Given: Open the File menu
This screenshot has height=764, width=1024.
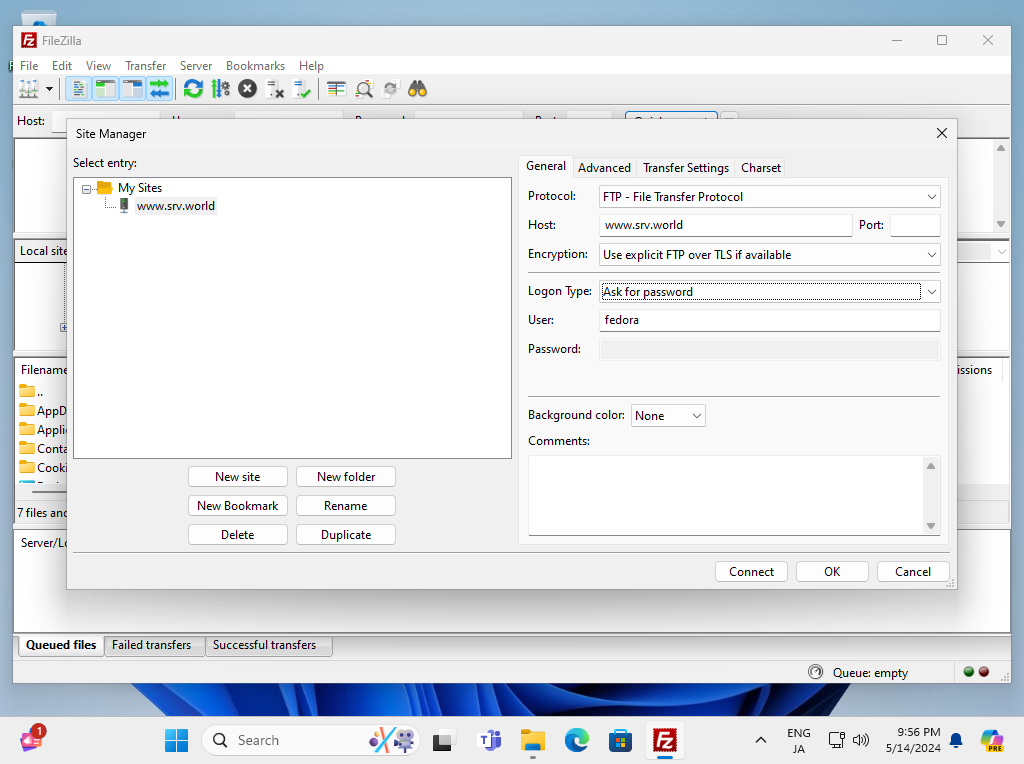Looking at the screenshot, I should pyautogui.click(x=29, y=66).
